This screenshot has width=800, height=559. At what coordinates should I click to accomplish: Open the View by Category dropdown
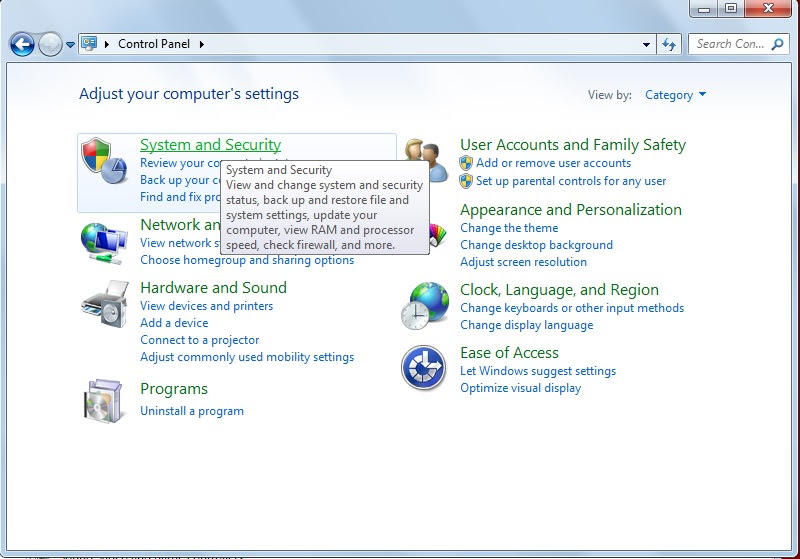(676, 95)
